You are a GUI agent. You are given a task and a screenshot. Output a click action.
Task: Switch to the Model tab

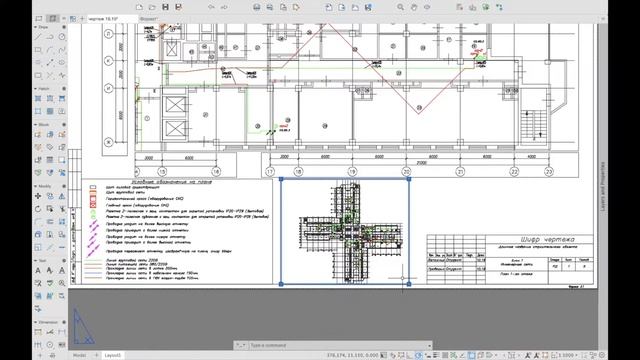tap(79, 355)
